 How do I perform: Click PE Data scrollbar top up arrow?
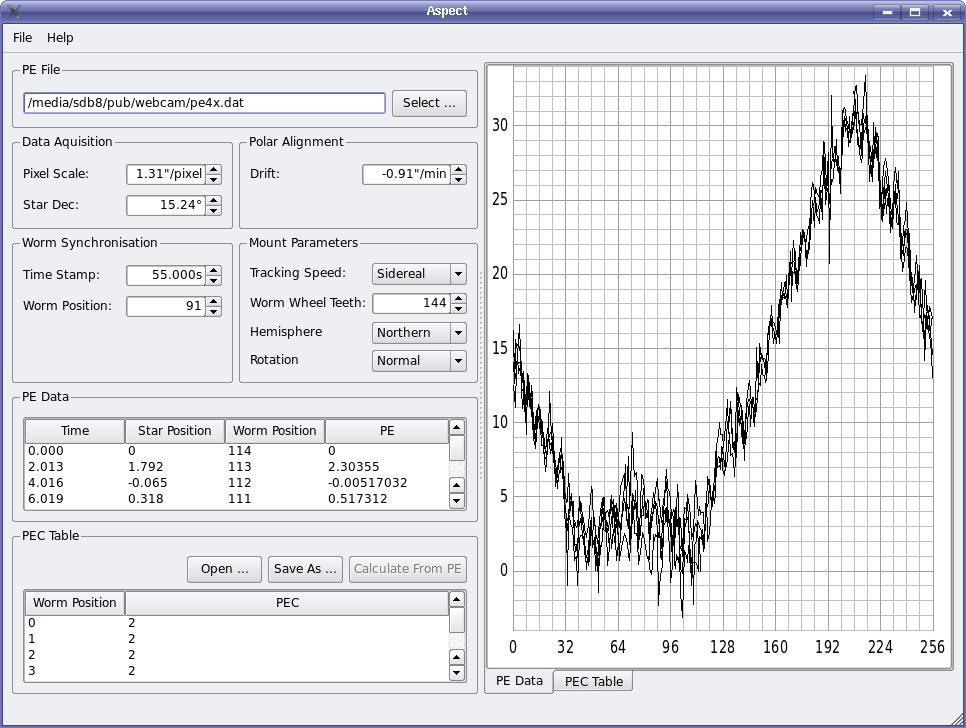pos(457,427)
